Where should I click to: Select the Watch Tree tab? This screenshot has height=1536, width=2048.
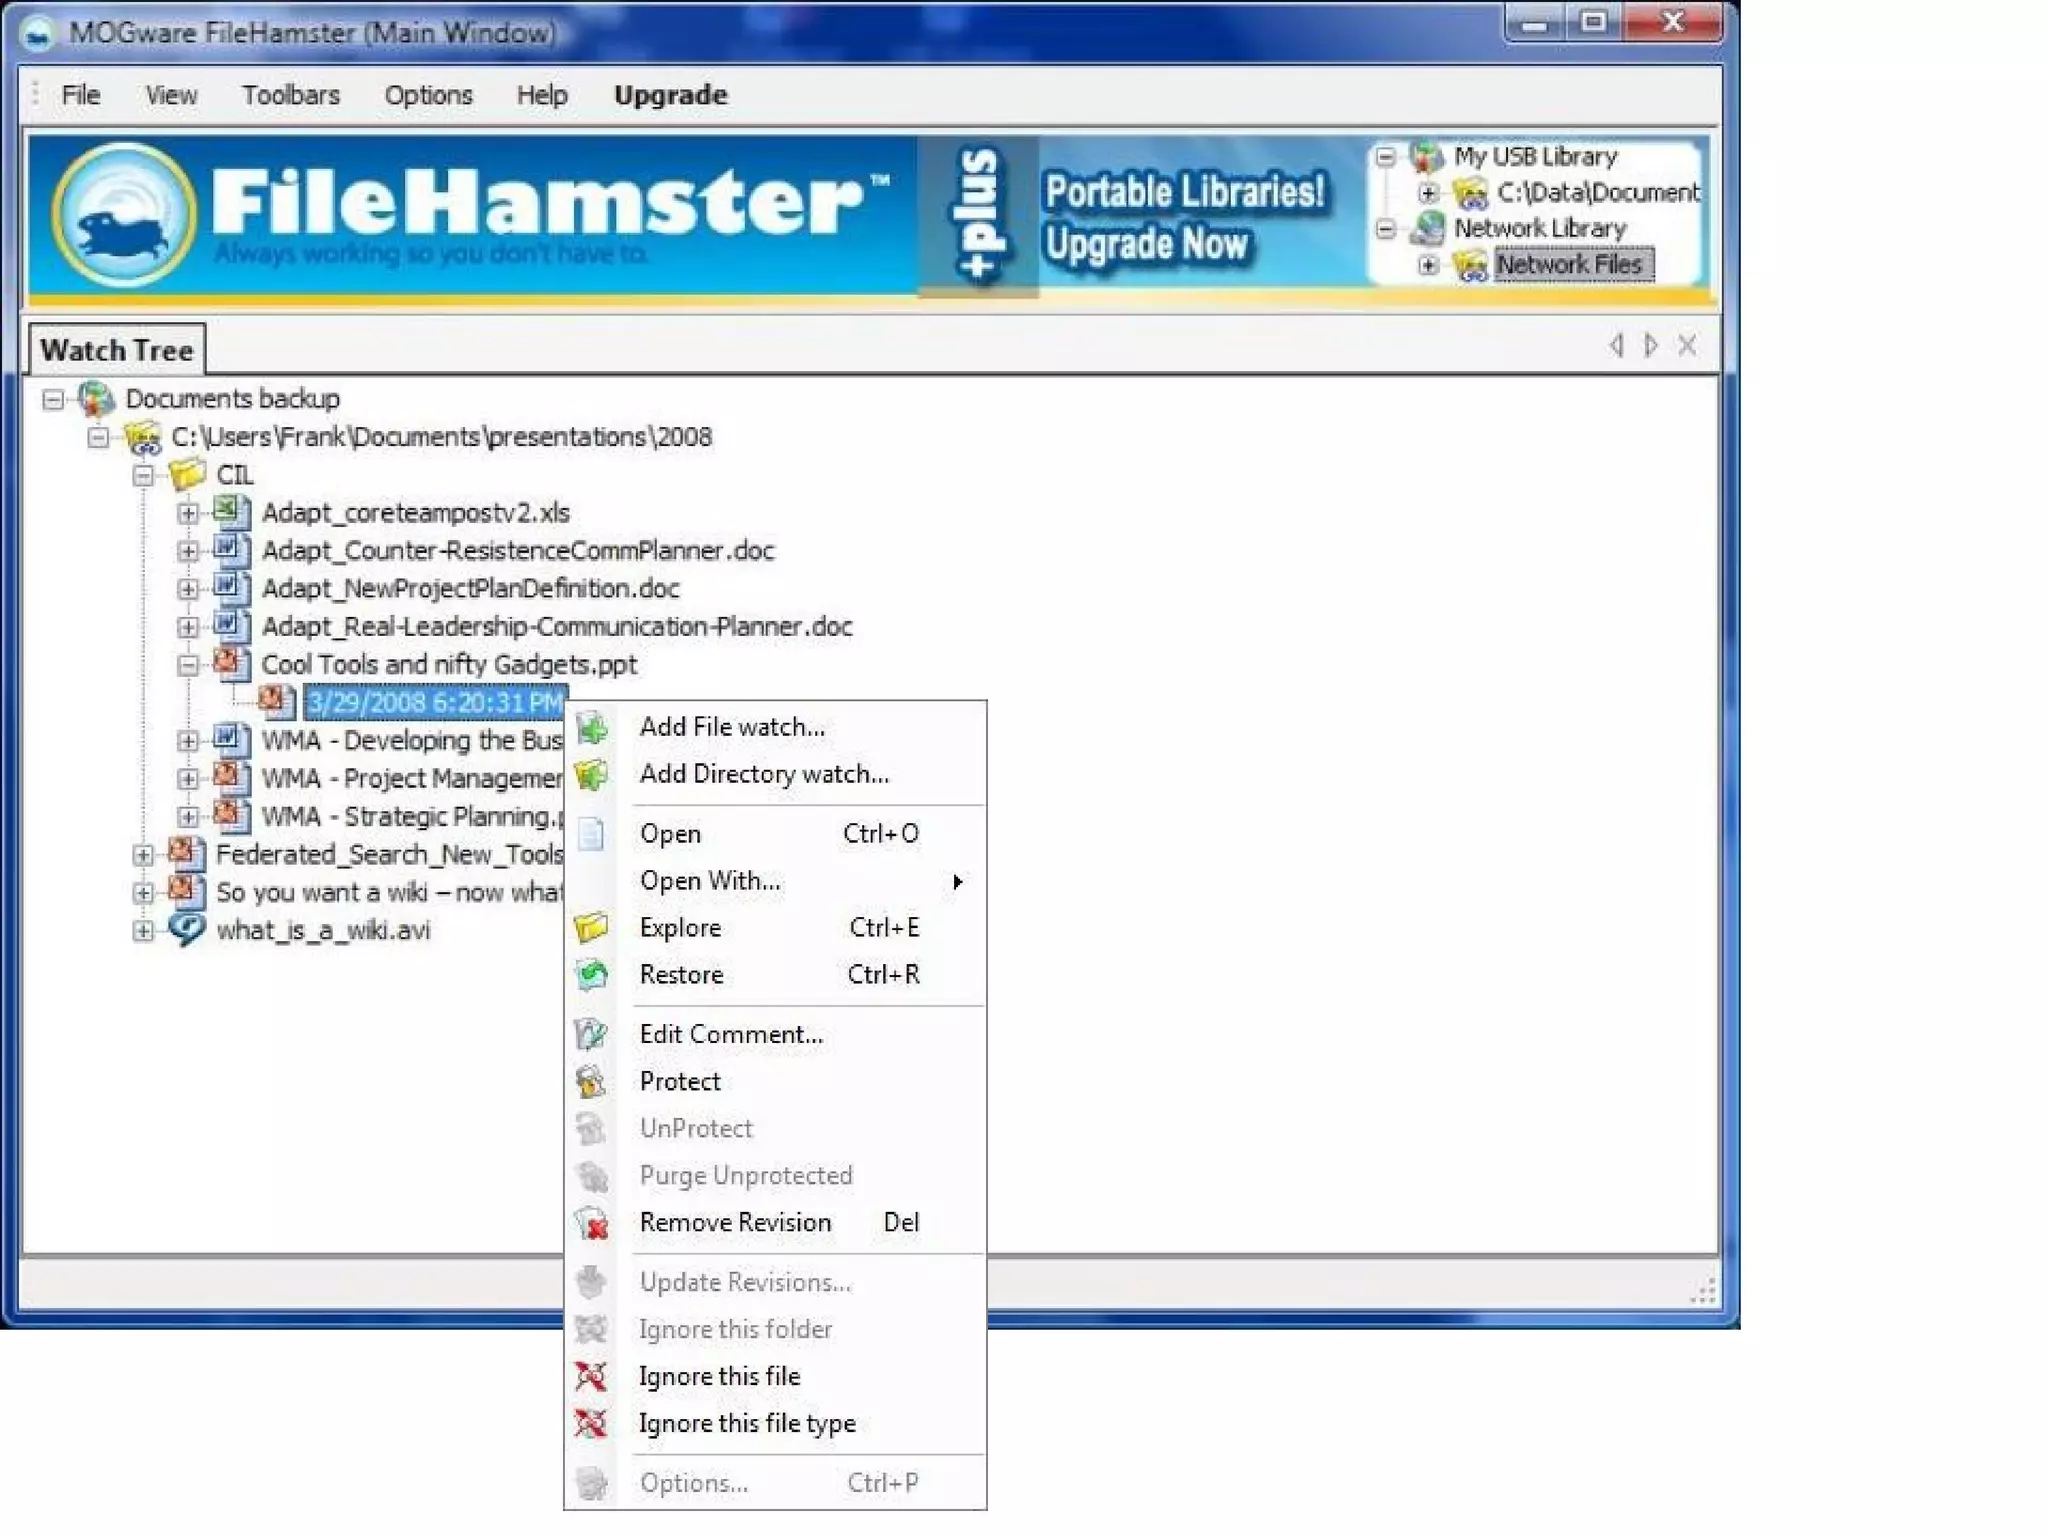tap(117, 351)
